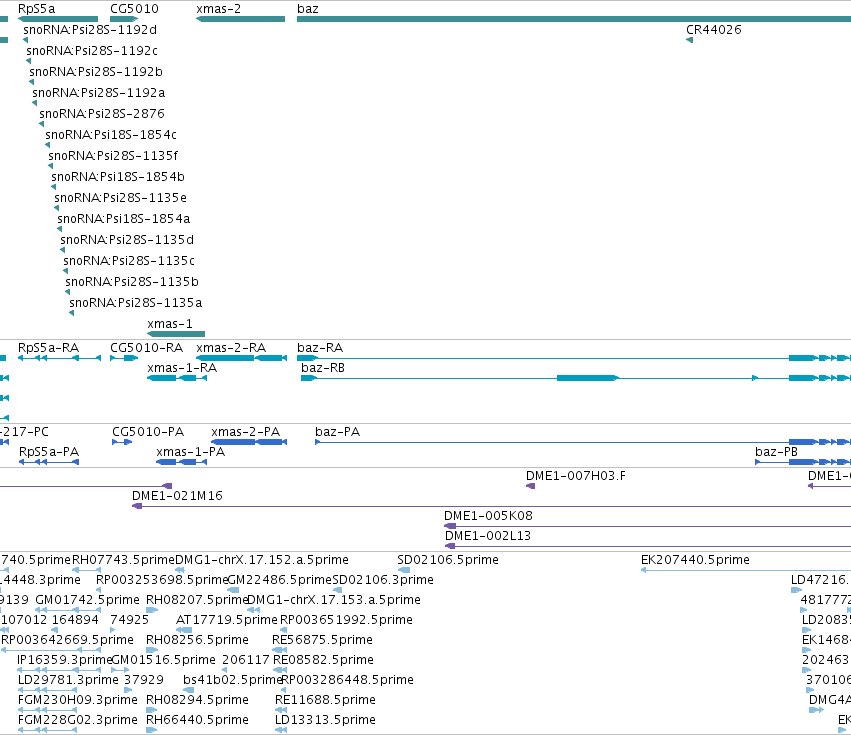Pick snoRNA:Psi28S-1192a label
Screen dimensions: 851x735
pos(99,93)
